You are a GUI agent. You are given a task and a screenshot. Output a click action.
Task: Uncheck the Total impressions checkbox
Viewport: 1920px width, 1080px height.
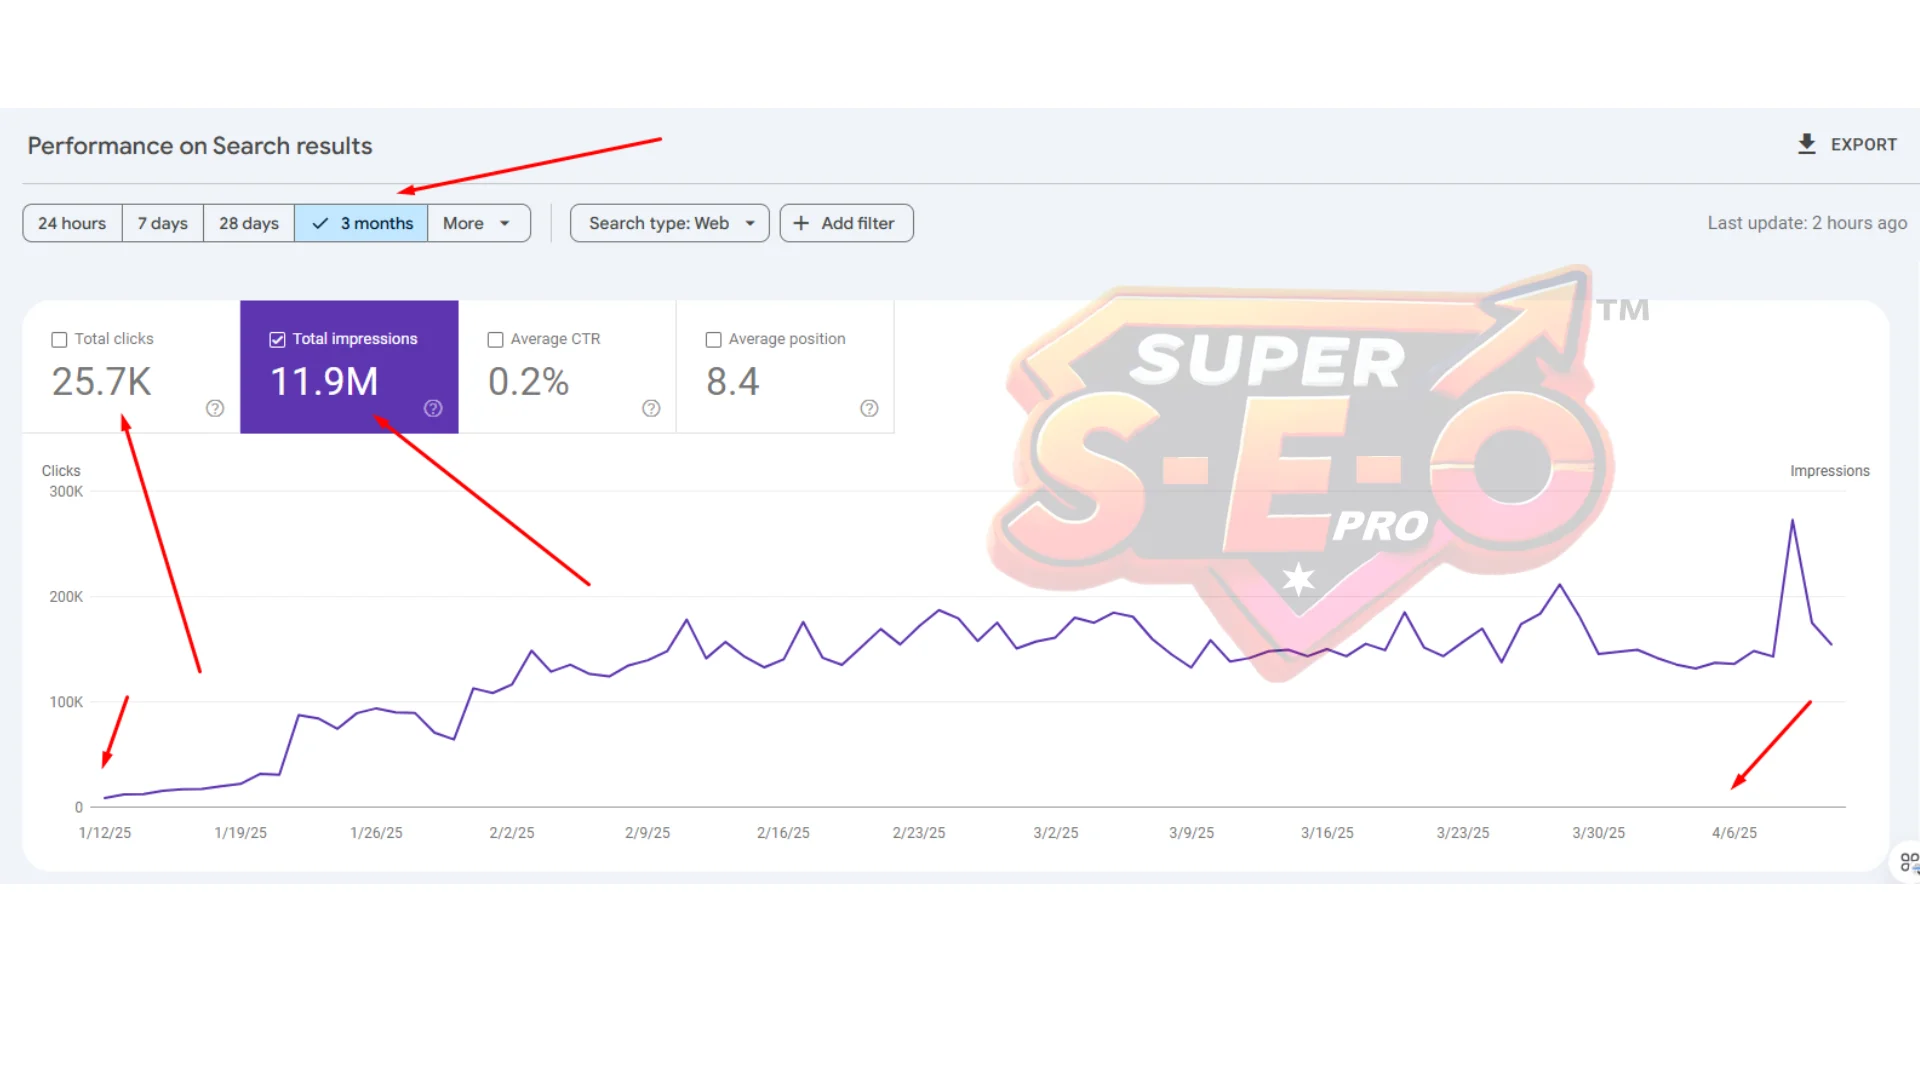click(x=277, y=340)
